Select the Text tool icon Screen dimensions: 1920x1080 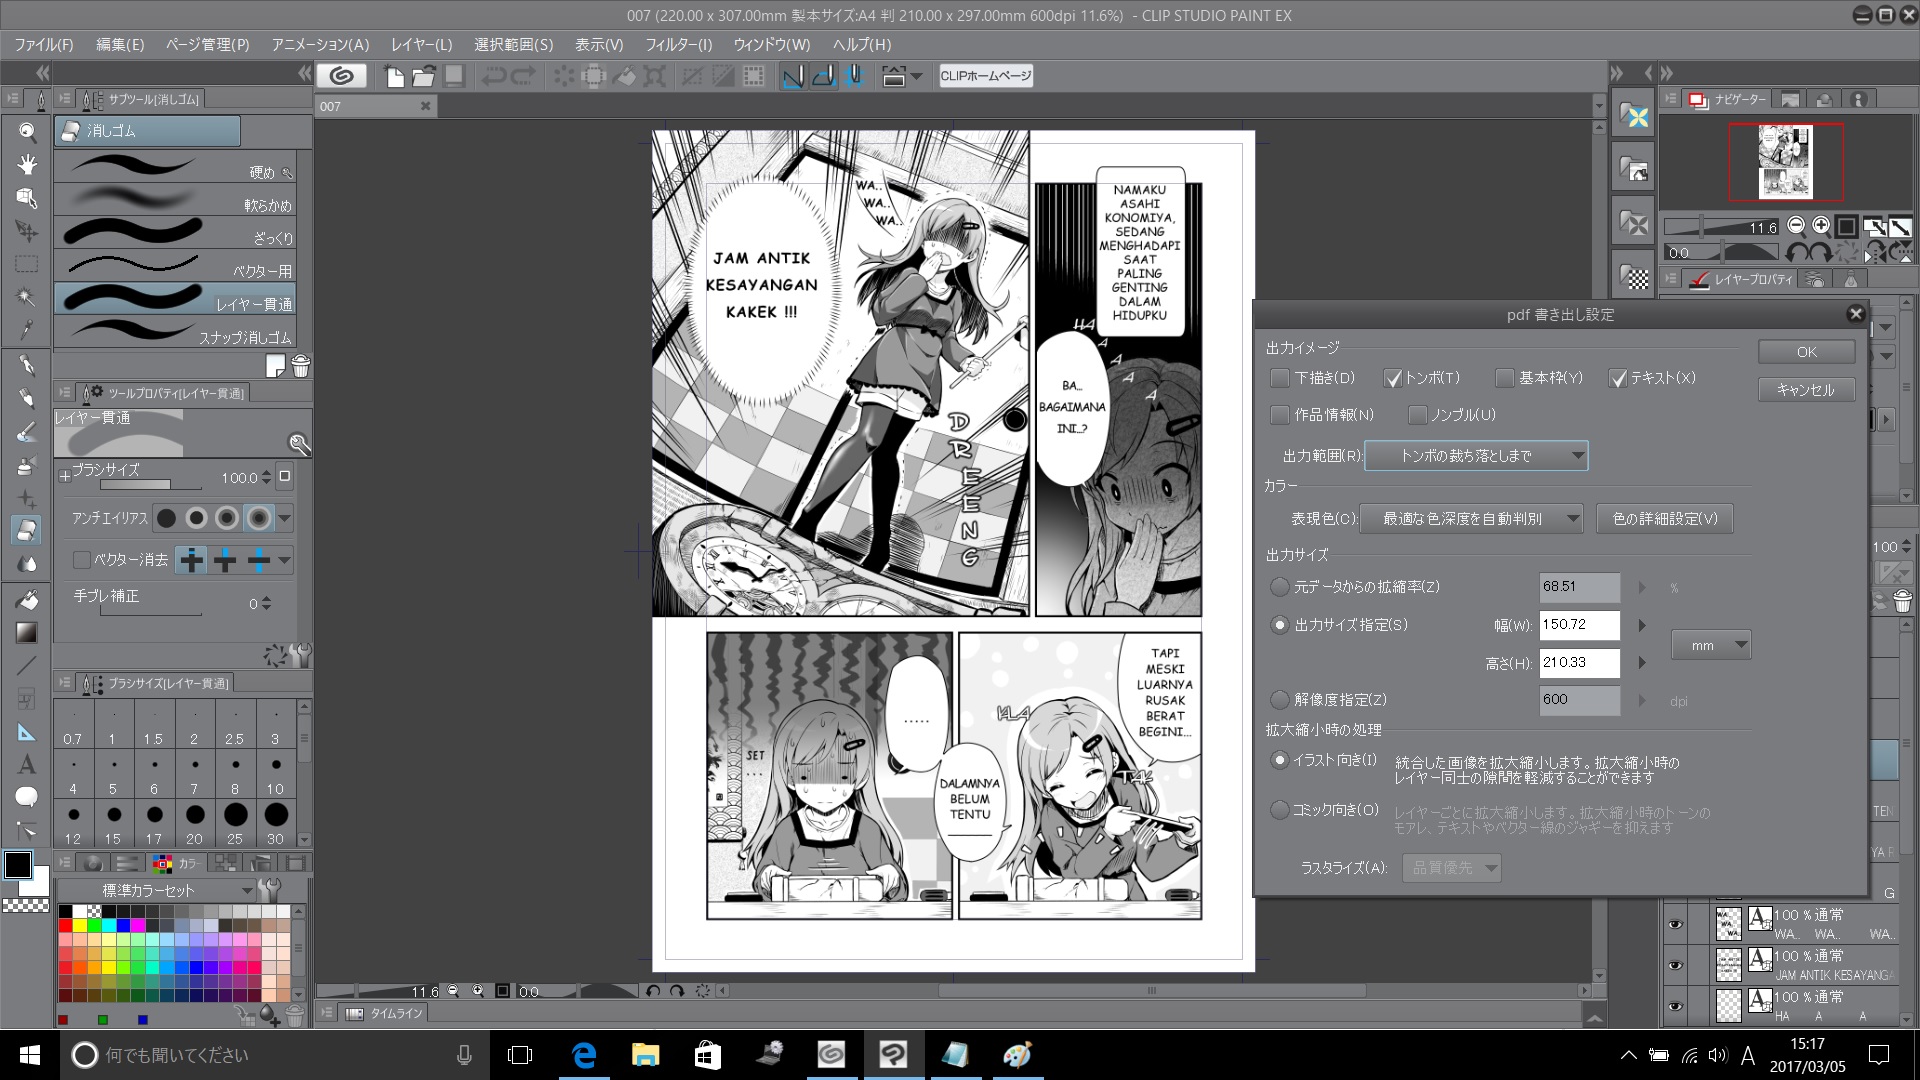pyautogui.click(x=27, y=765)
